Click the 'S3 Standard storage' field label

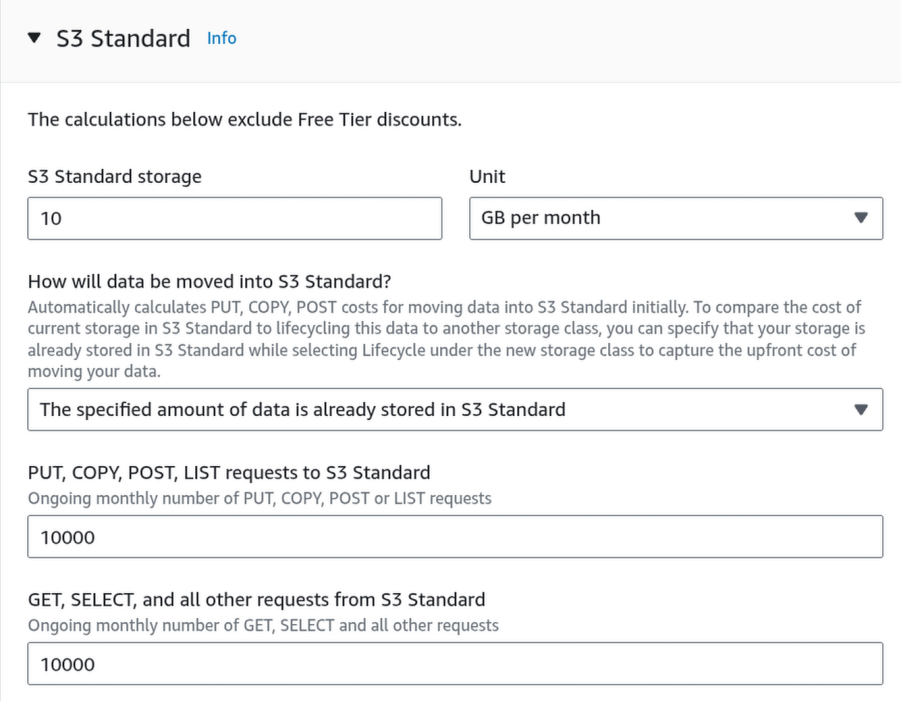click(114, 177)
